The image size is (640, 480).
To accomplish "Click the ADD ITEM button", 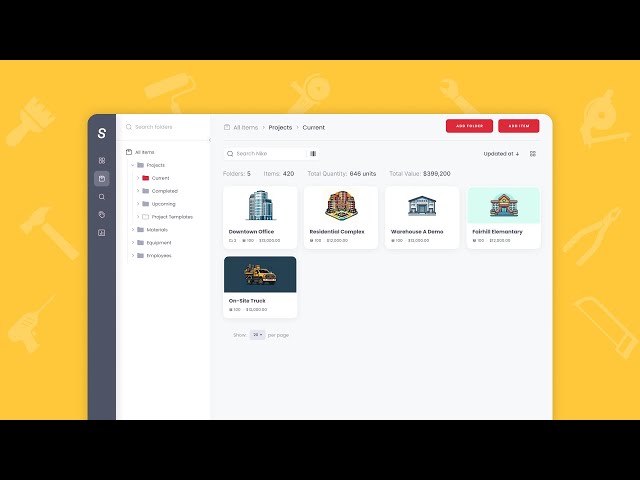I will pos(519,126).
